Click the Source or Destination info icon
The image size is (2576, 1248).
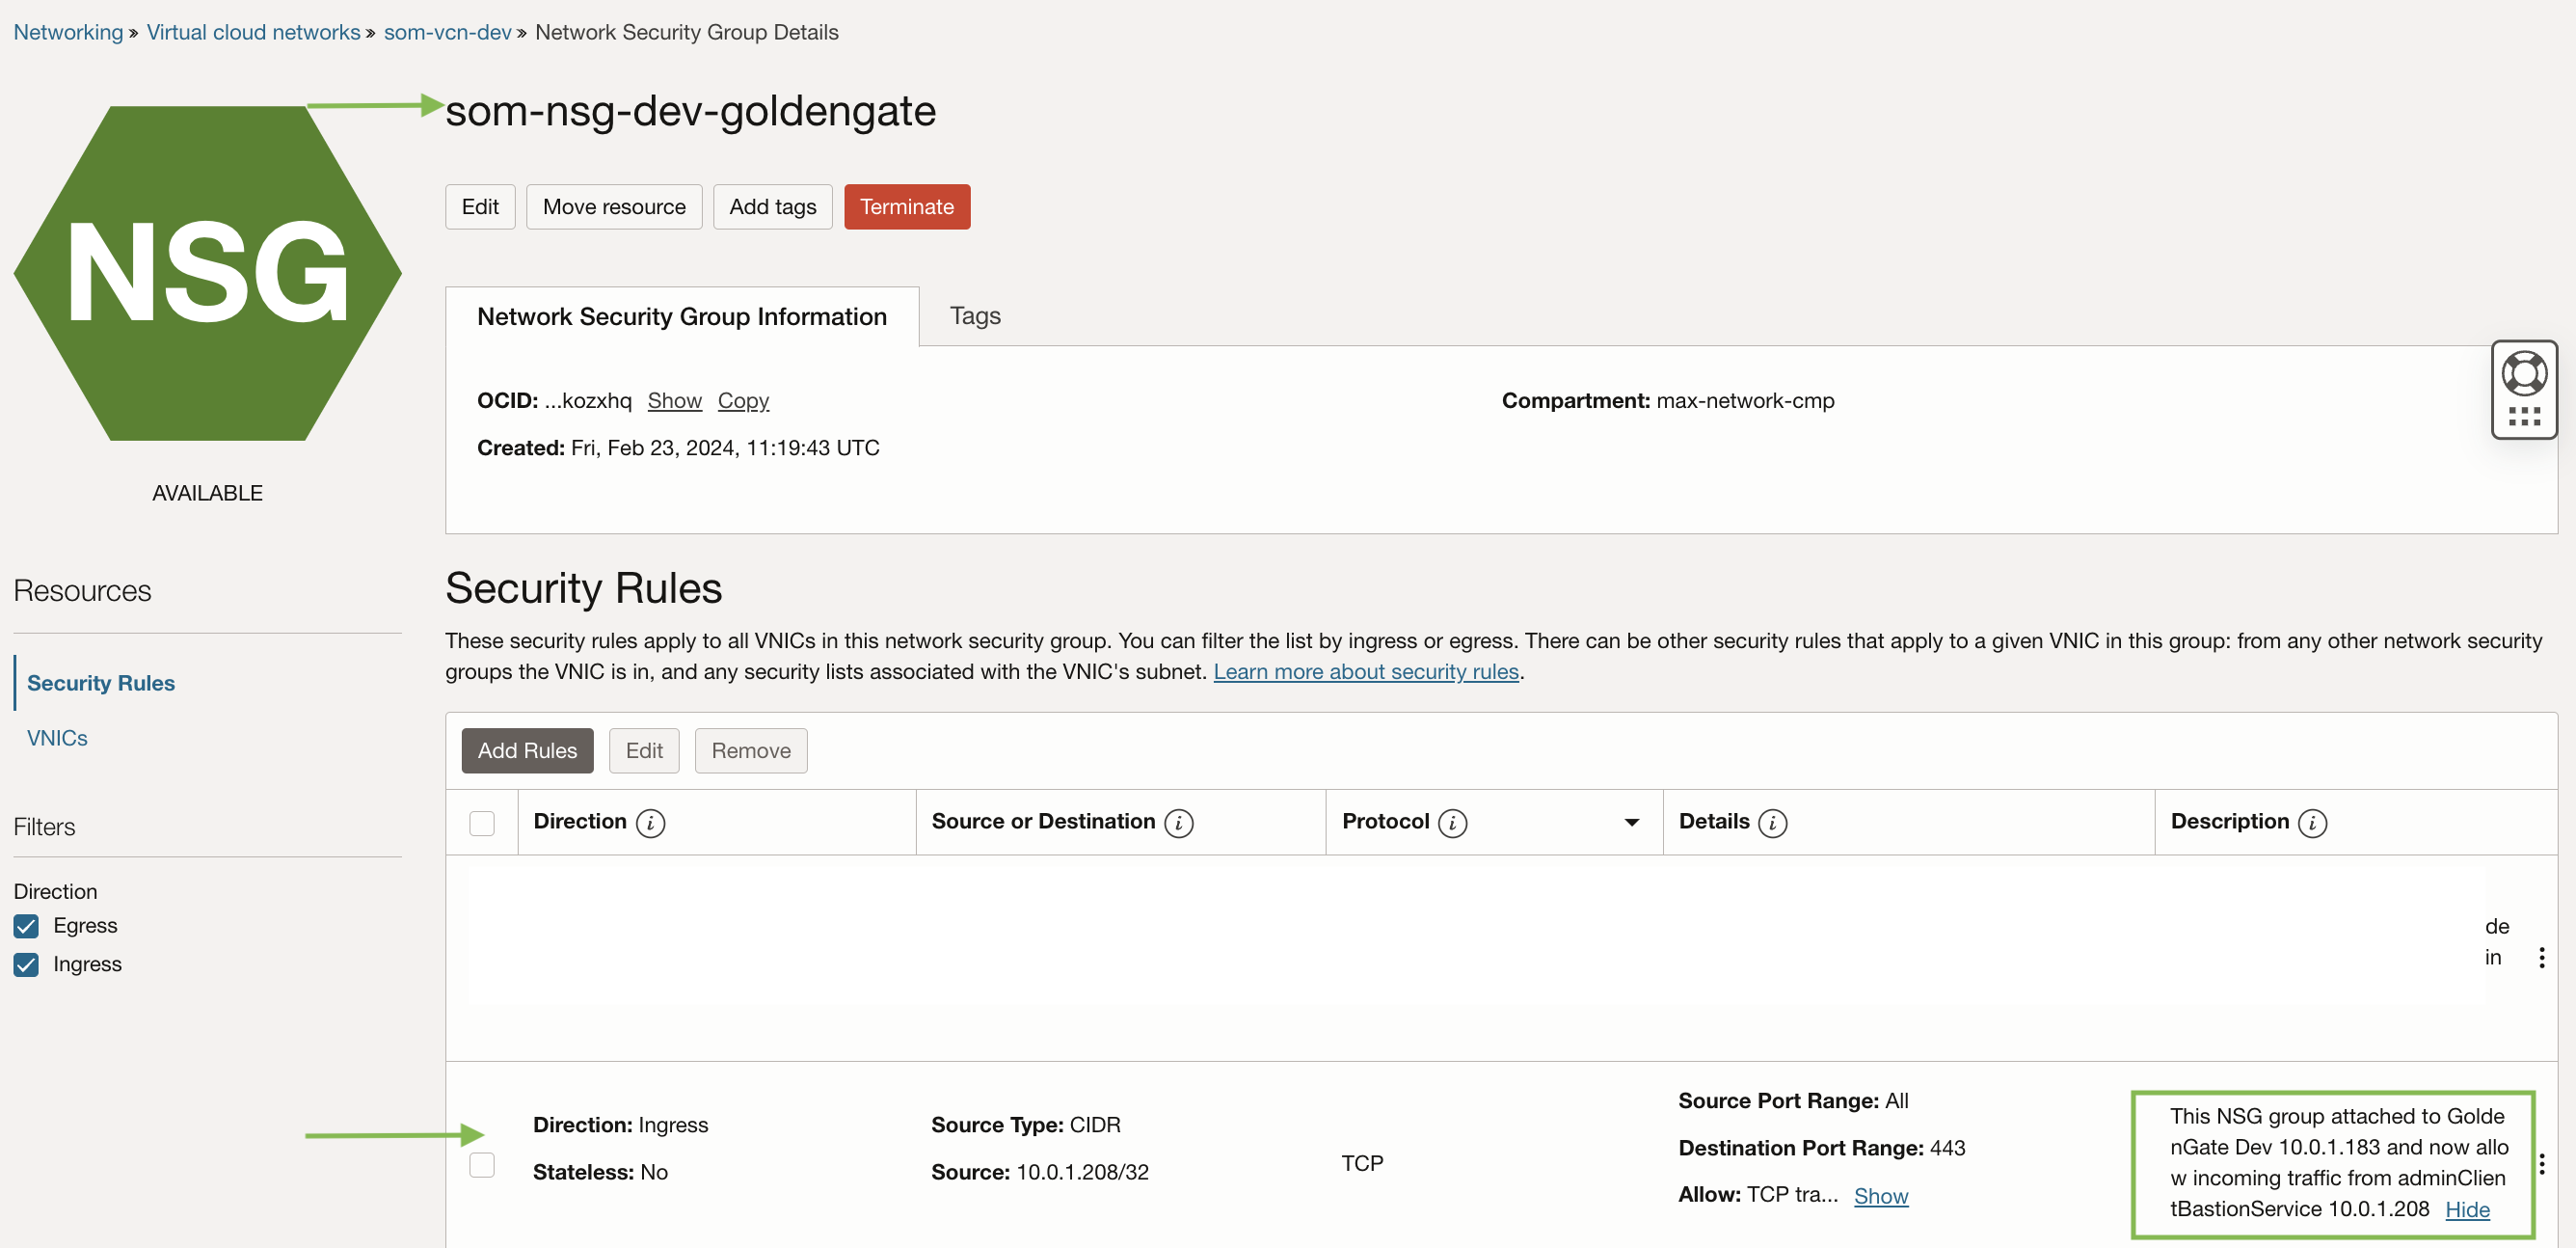pos(1179,823)
